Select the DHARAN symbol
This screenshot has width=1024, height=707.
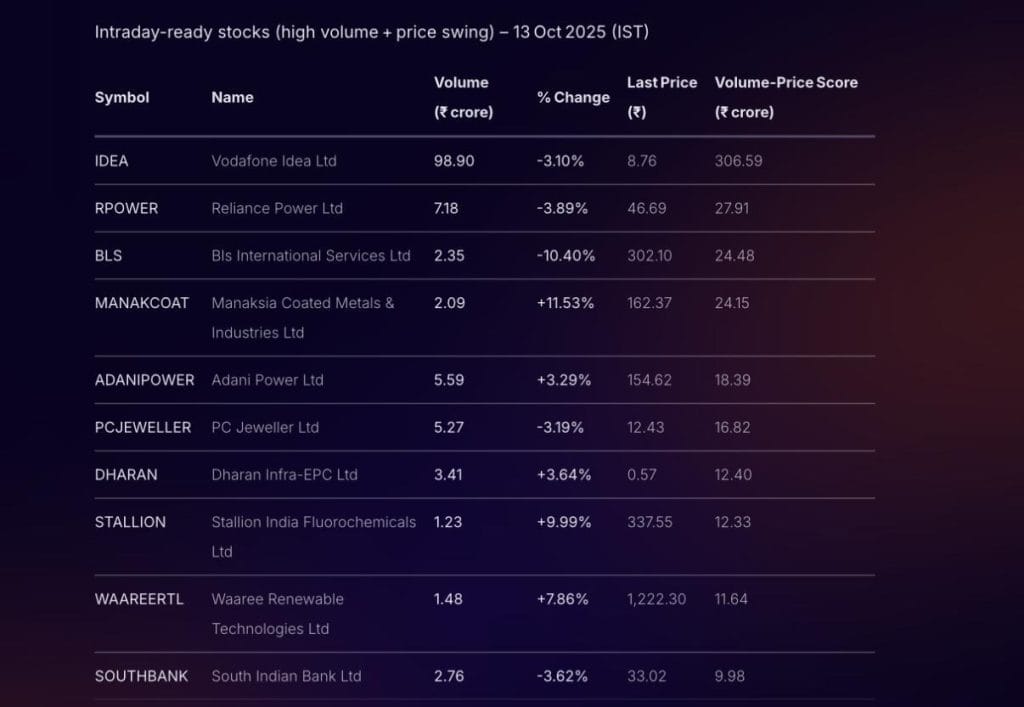click(126, 474)
